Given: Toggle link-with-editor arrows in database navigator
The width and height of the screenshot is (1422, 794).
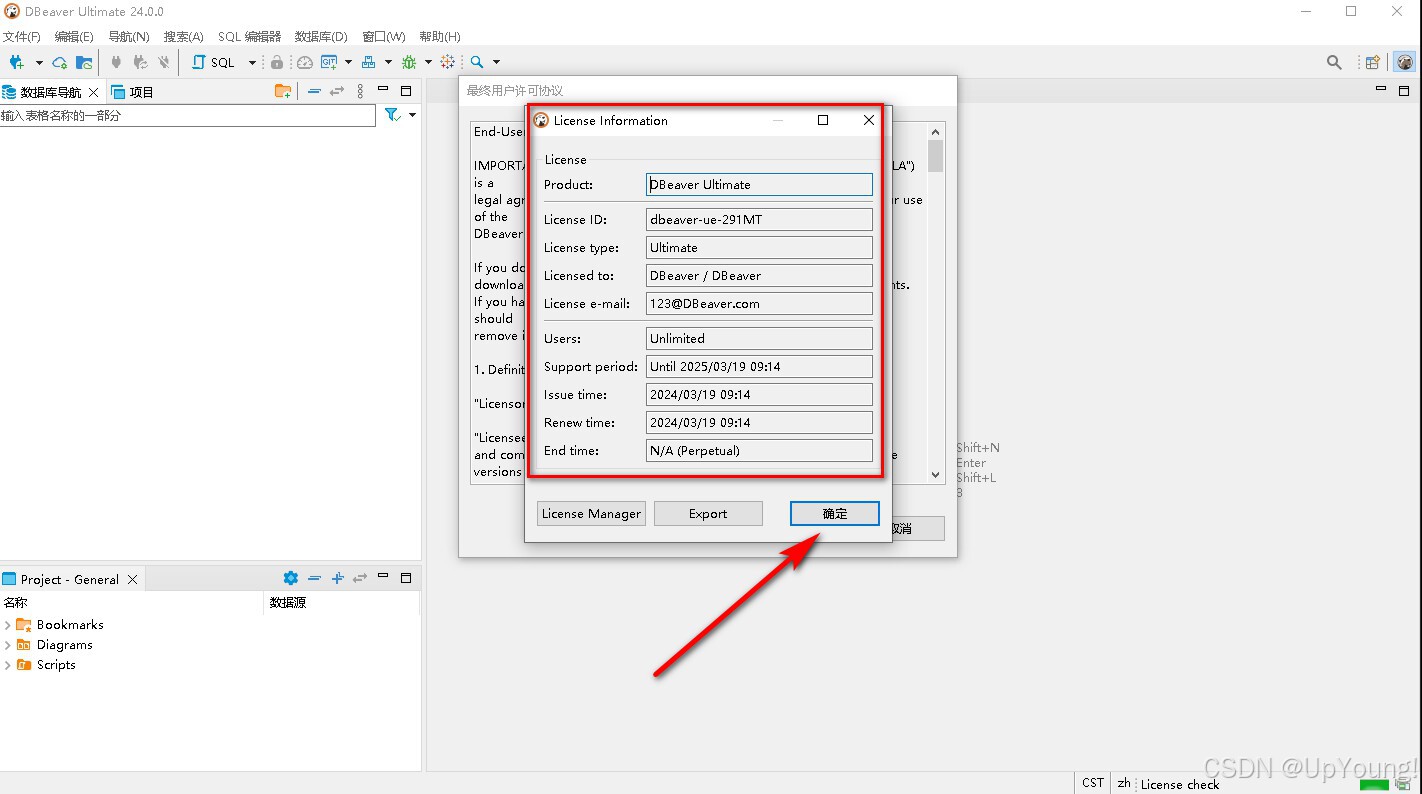Looking at the screenshot, I should [337, 91].
